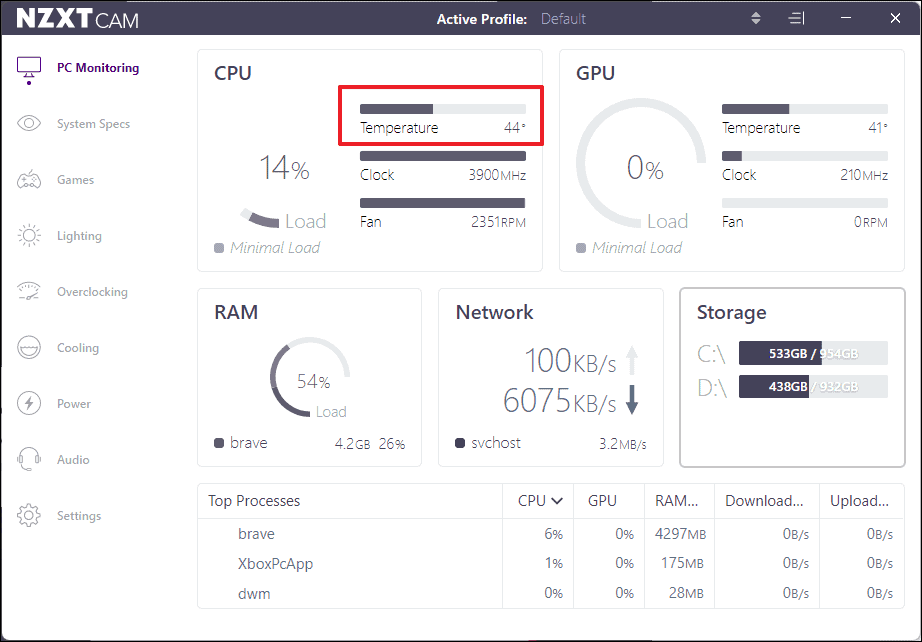Switch to mini mode via title bar icon
This screenshot has height=642, width=922.
(796, 18)
